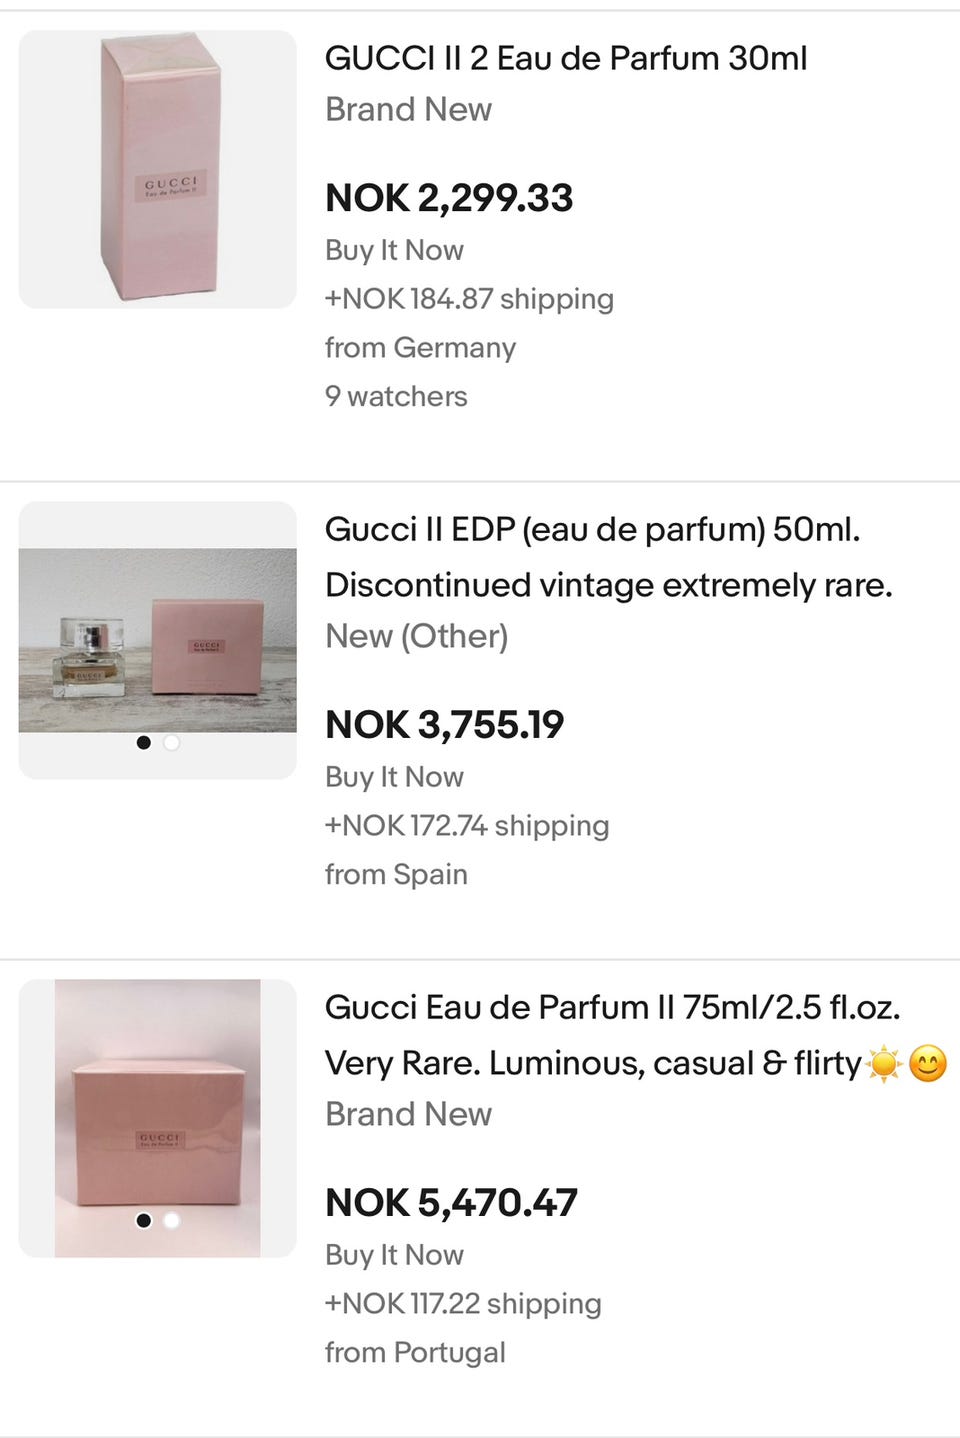Viewport: 960px width, 1438px height.
Task: Click Buy It Now on Spain listing
Action: pyautogui.click(x=394, y=777)
